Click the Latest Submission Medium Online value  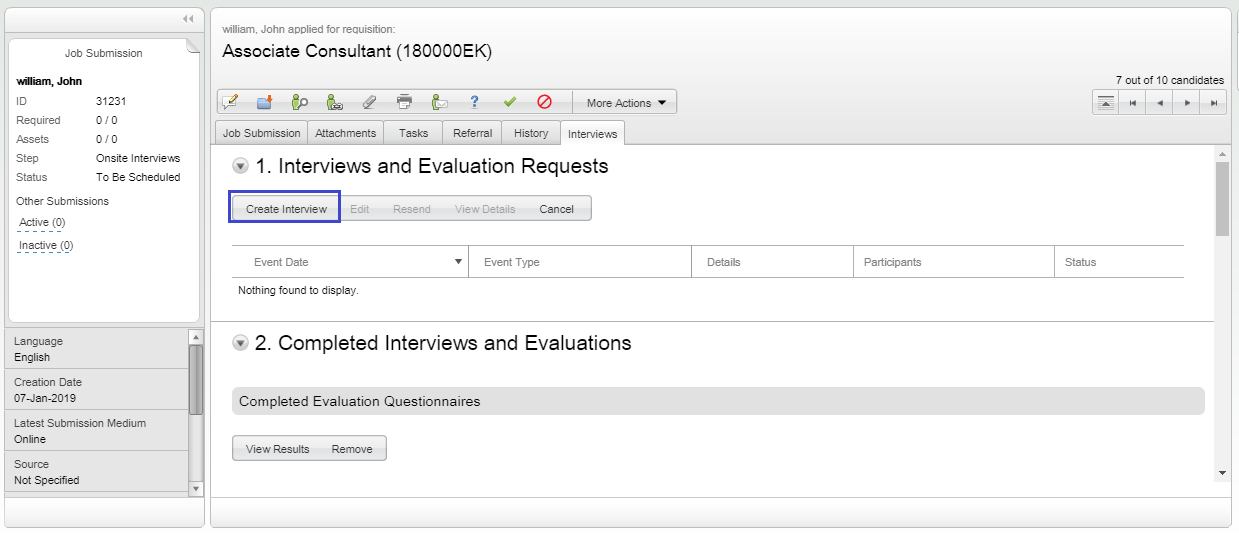tap(30, 439)
